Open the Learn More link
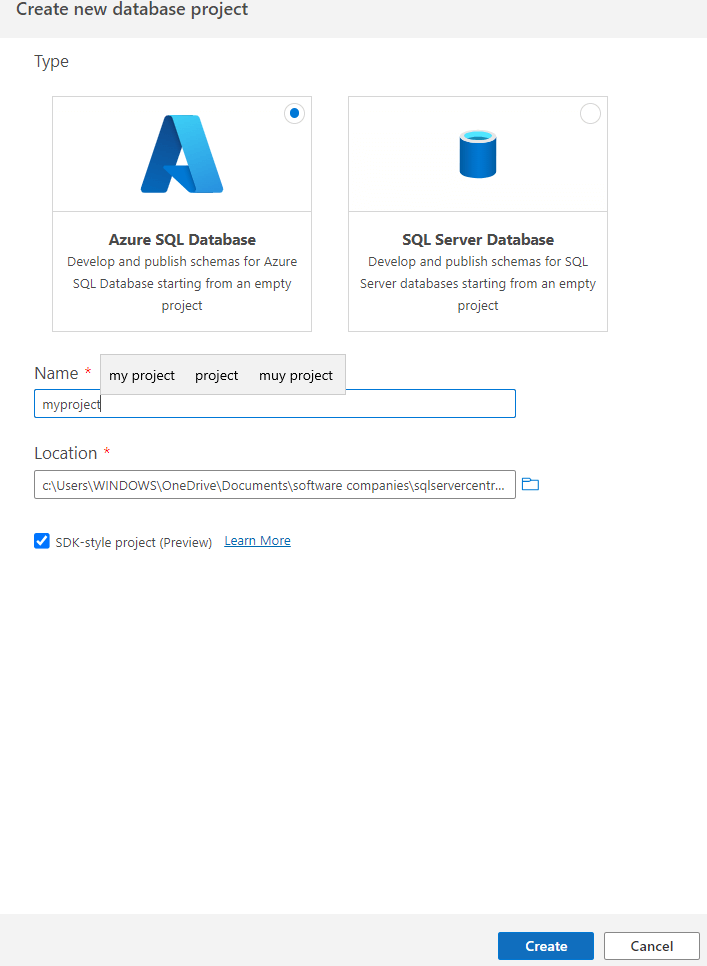 (257, 541)
